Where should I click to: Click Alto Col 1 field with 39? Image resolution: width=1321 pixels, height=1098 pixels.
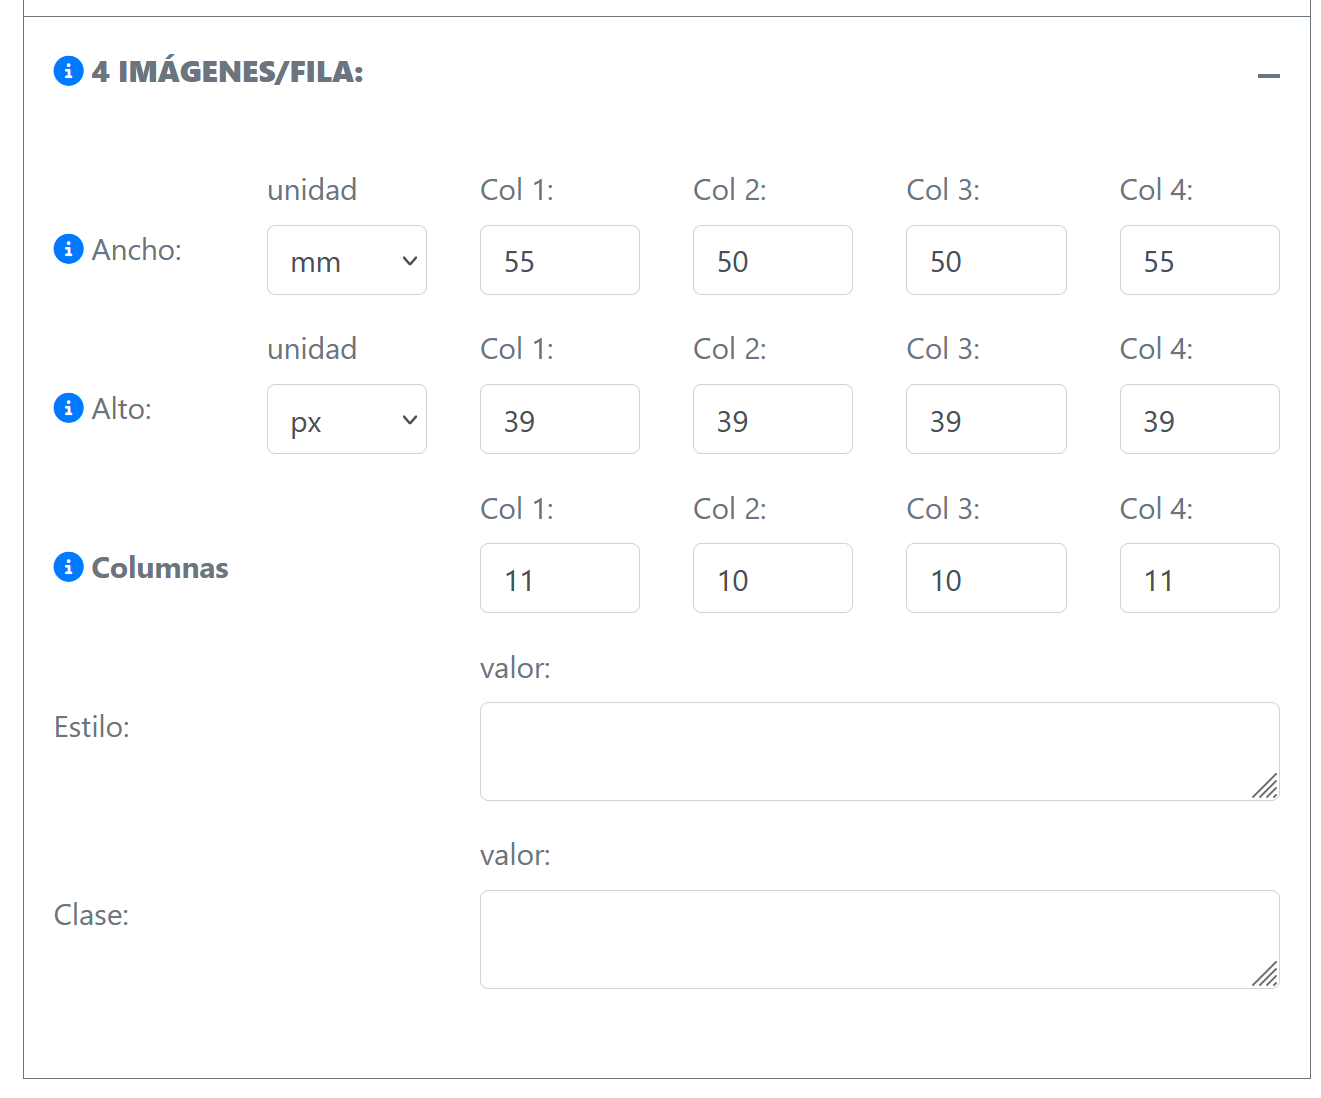[x=559, y=419]
